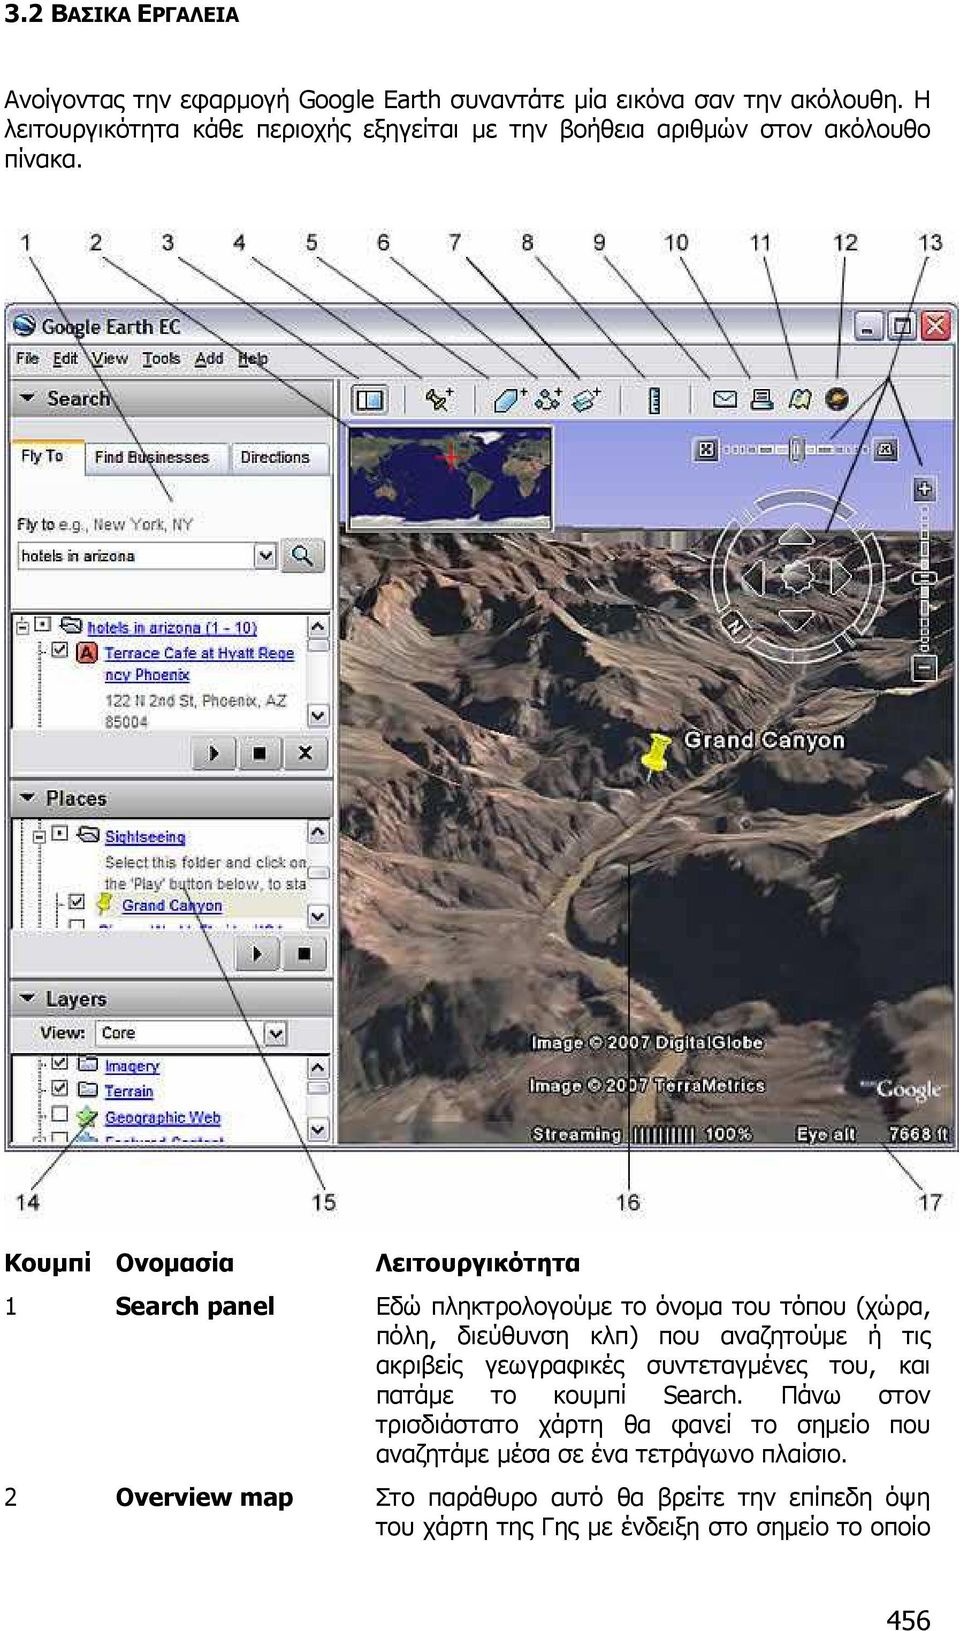Click the tilt-down icon right of tilt slider
Image resolution: width=960 pixels, height=1631 pixels.
click(x=886, y=450)
